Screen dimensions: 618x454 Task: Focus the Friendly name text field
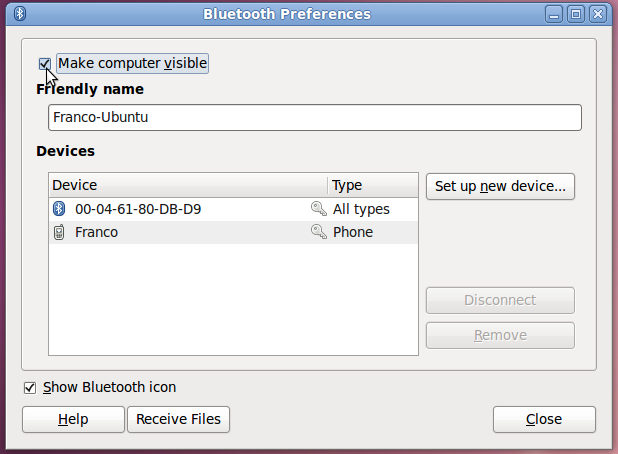[x=314, y=117]
